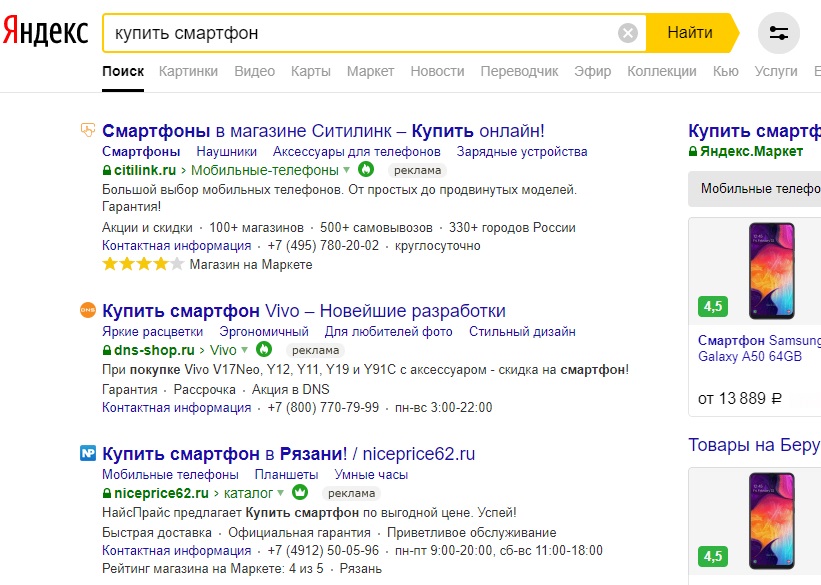Click the 4,5 rating badge under Товары на Беру
Viewport: 821px width, 585px height.
pyautogui.click(x=713, y=556)
